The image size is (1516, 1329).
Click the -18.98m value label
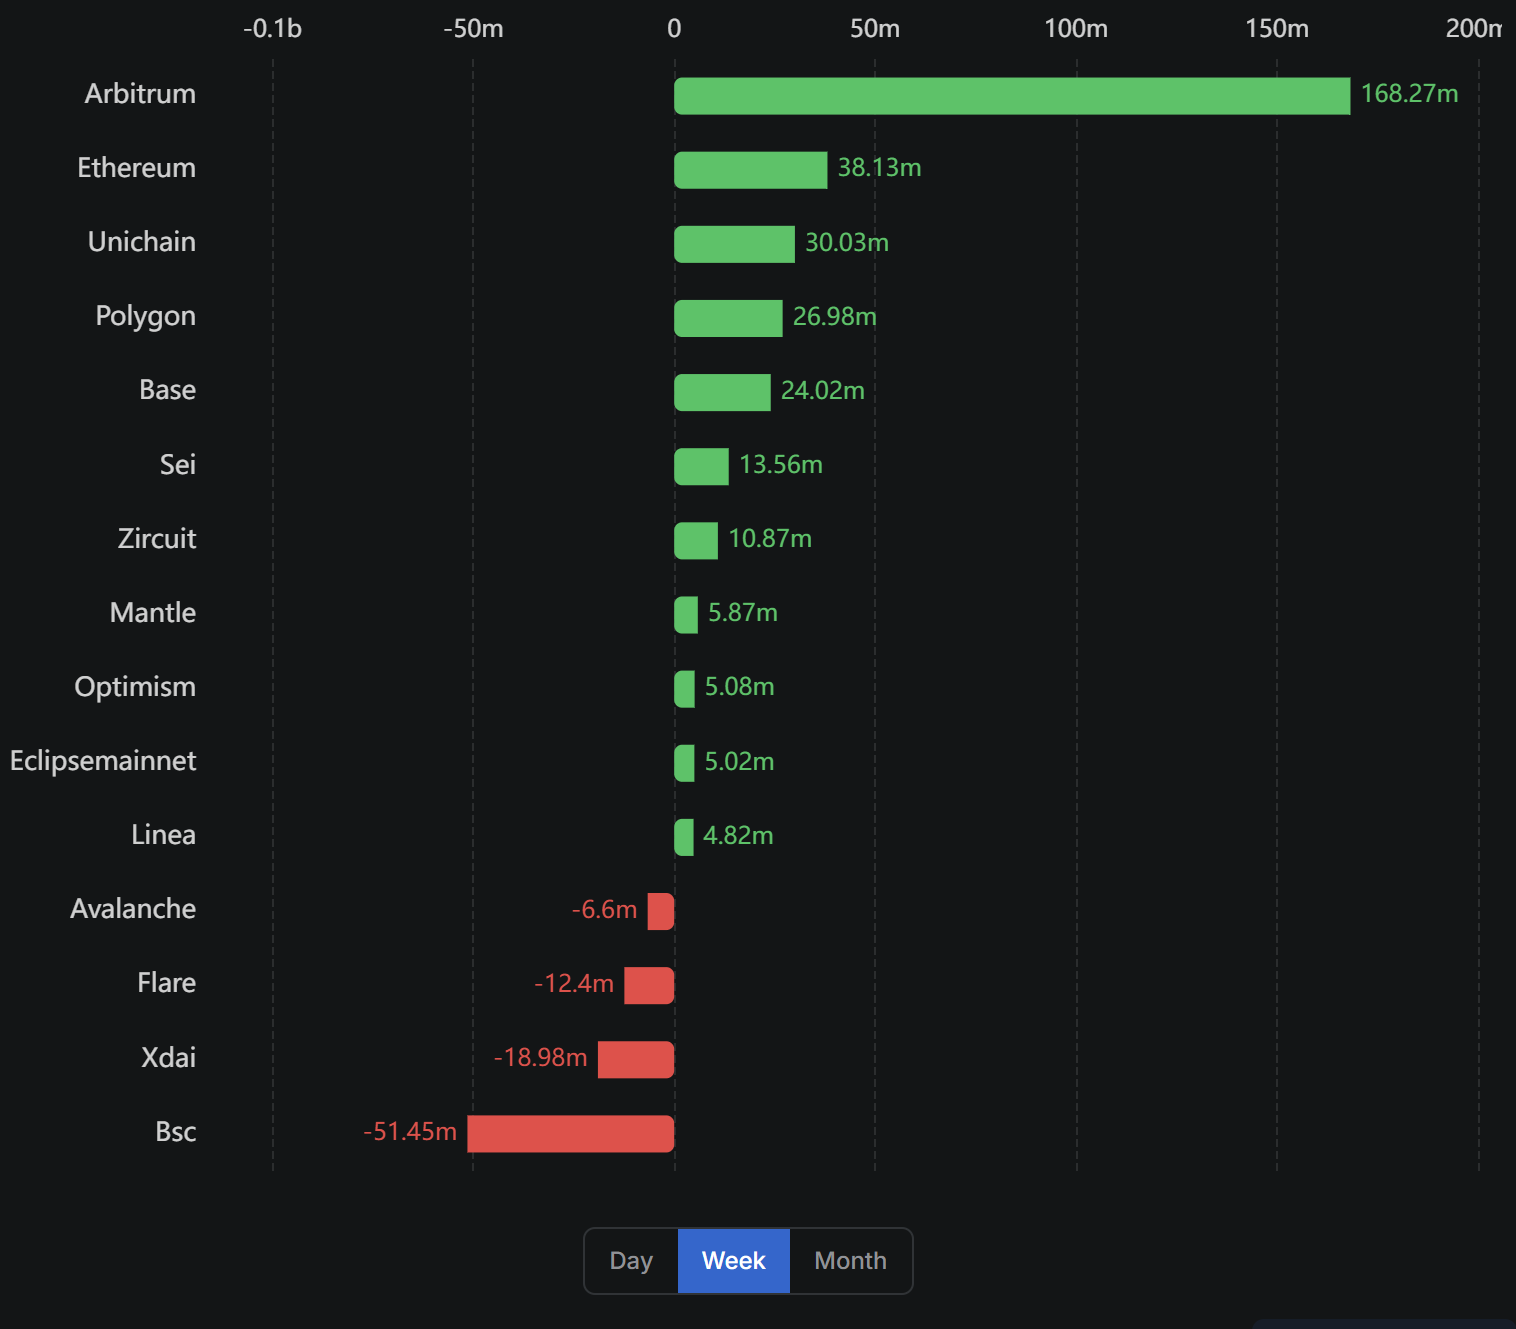(541, 1058)
